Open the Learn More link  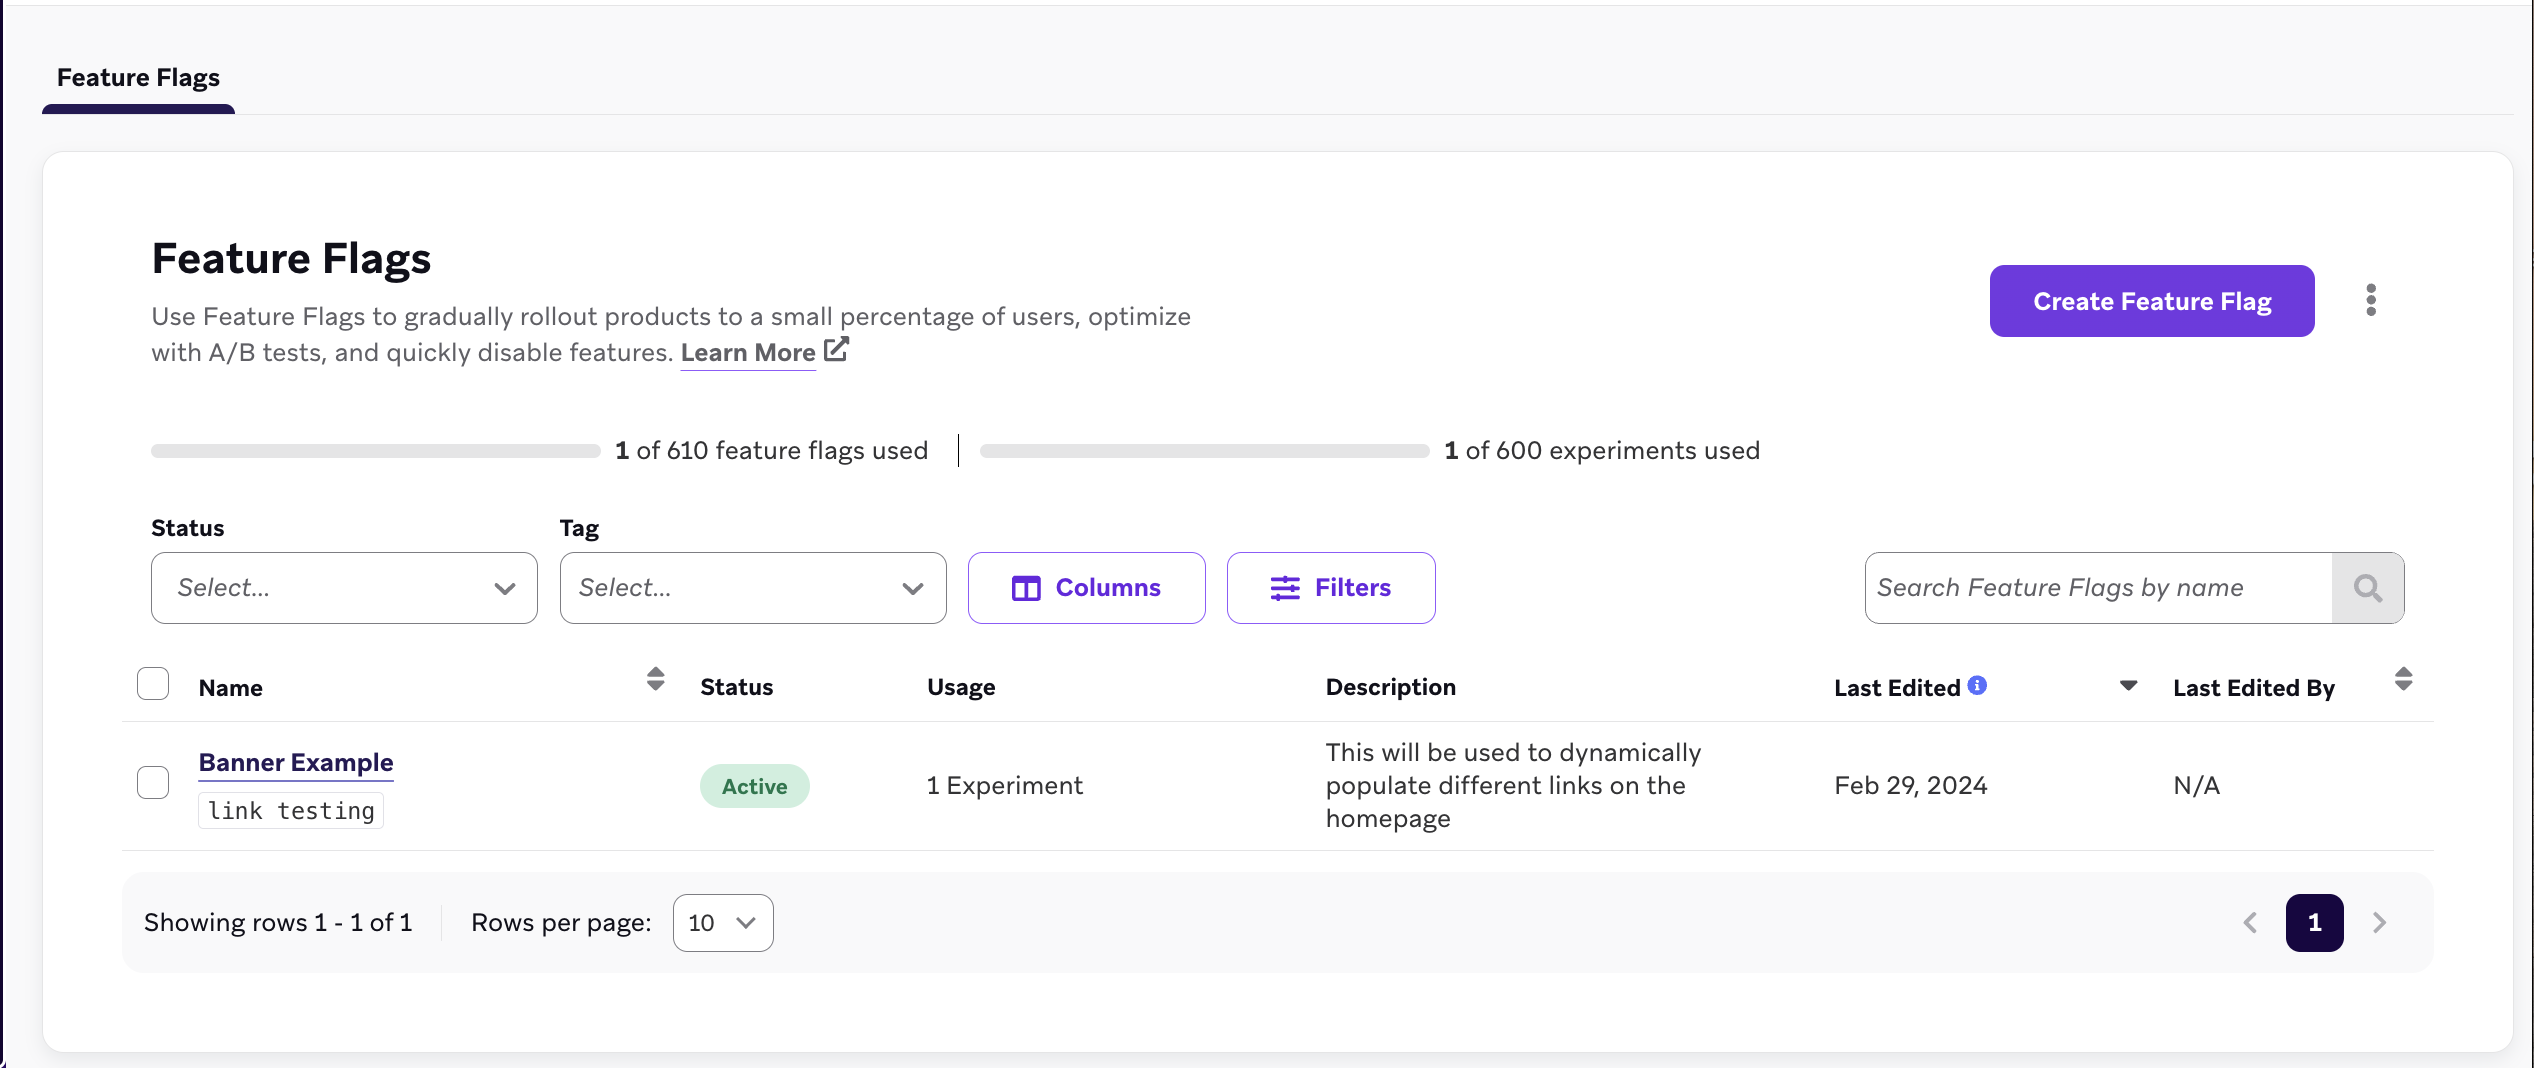(748, 352)
